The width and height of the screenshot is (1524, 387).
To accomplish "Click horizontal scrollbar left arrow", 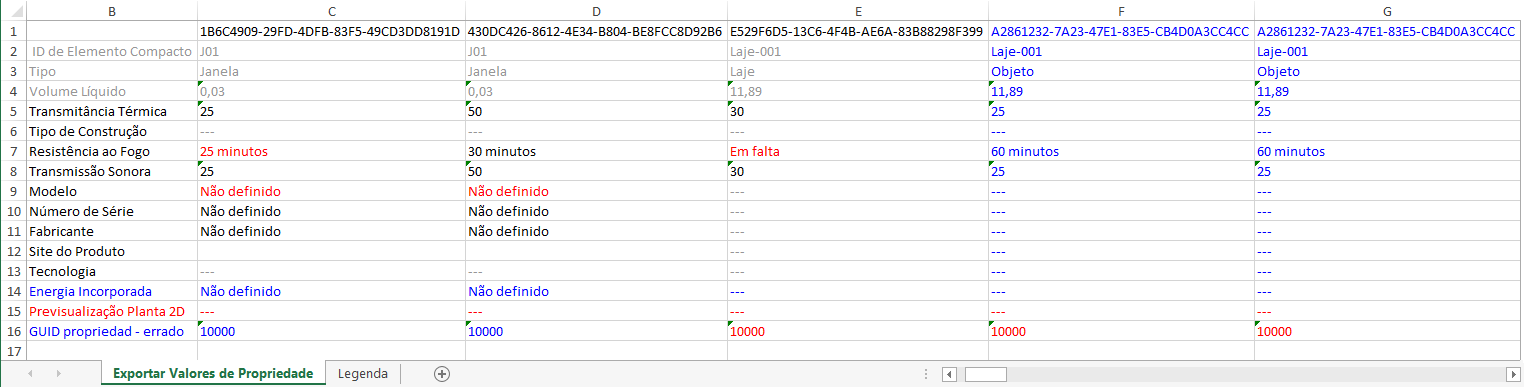I will [x=948, y=374].
